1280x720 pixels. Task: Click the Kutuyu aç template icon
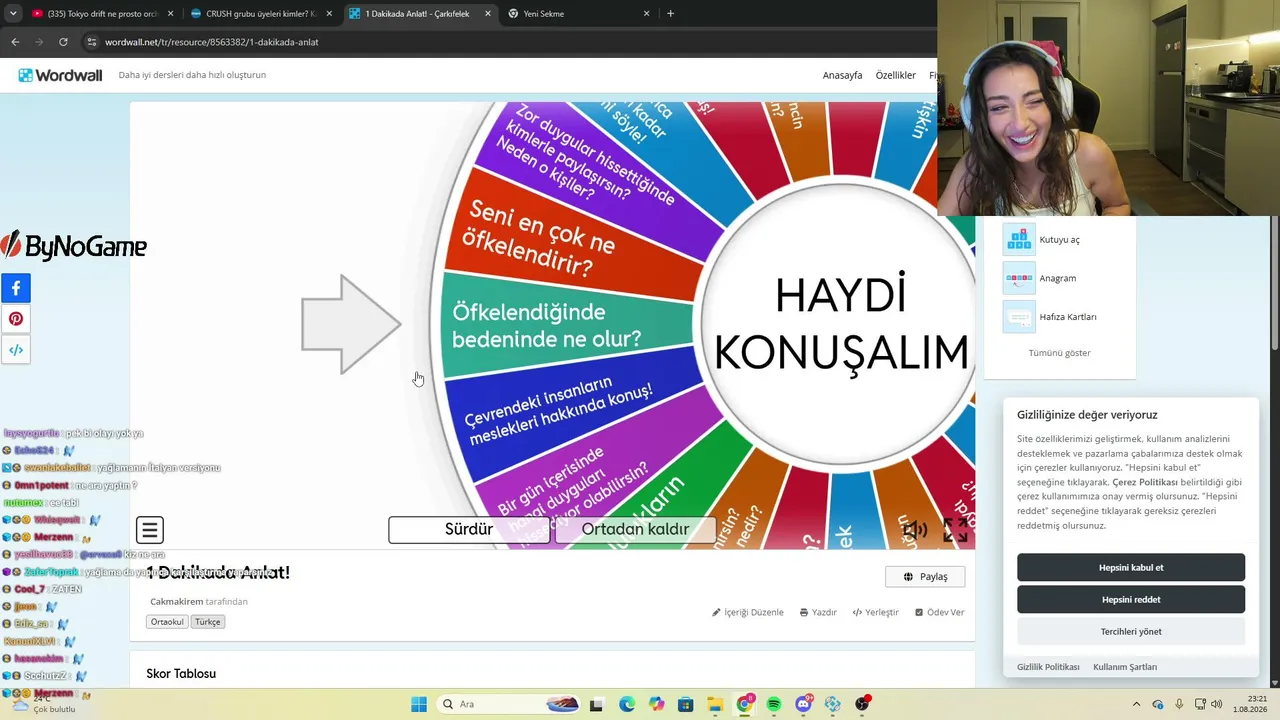[1019, 239]
